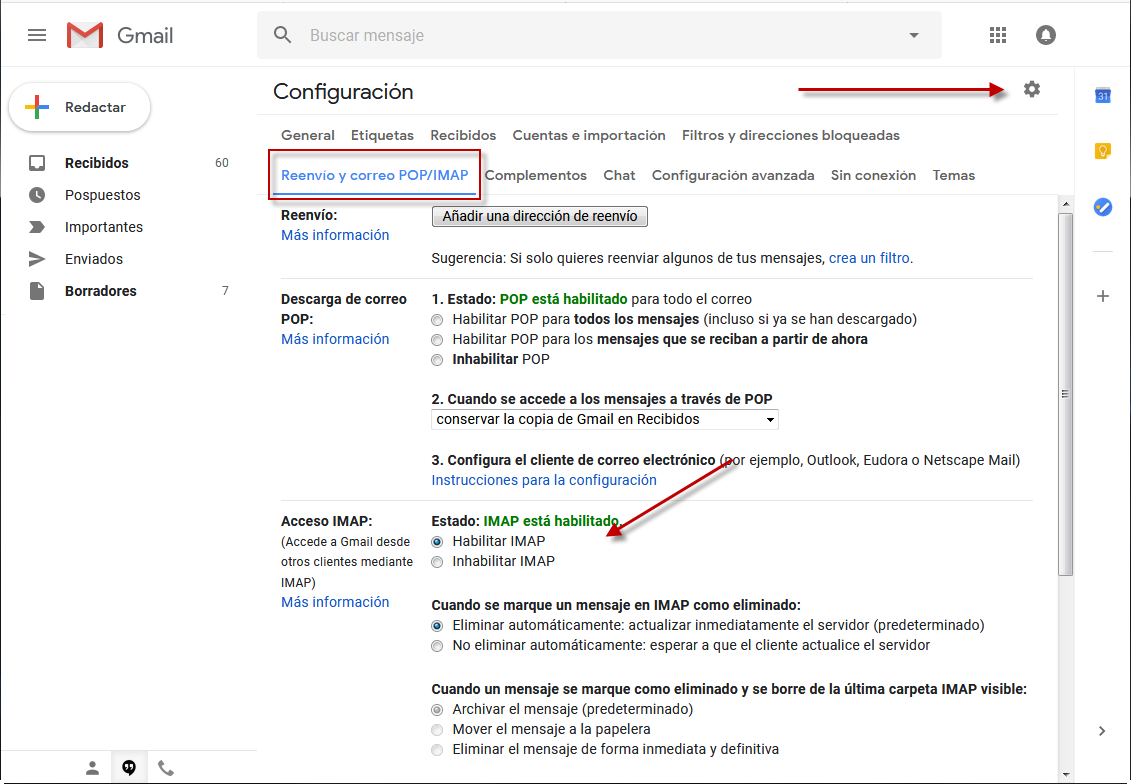
Task: Click the Redactar compose button
Action: [x=79, y=107]
